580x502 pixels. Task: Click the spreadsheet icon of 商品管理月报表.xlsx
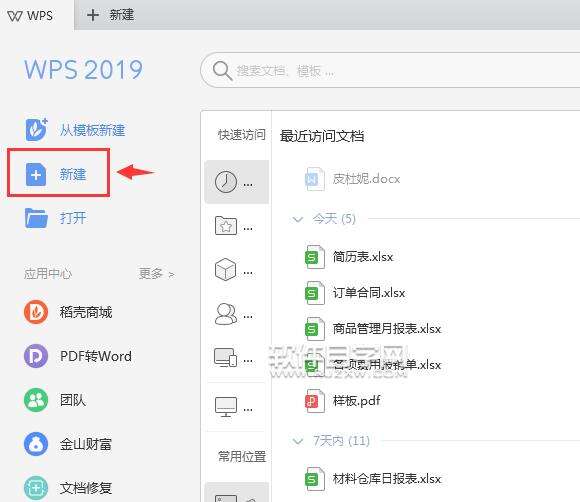pyautogui.click(x=315, y=329)
